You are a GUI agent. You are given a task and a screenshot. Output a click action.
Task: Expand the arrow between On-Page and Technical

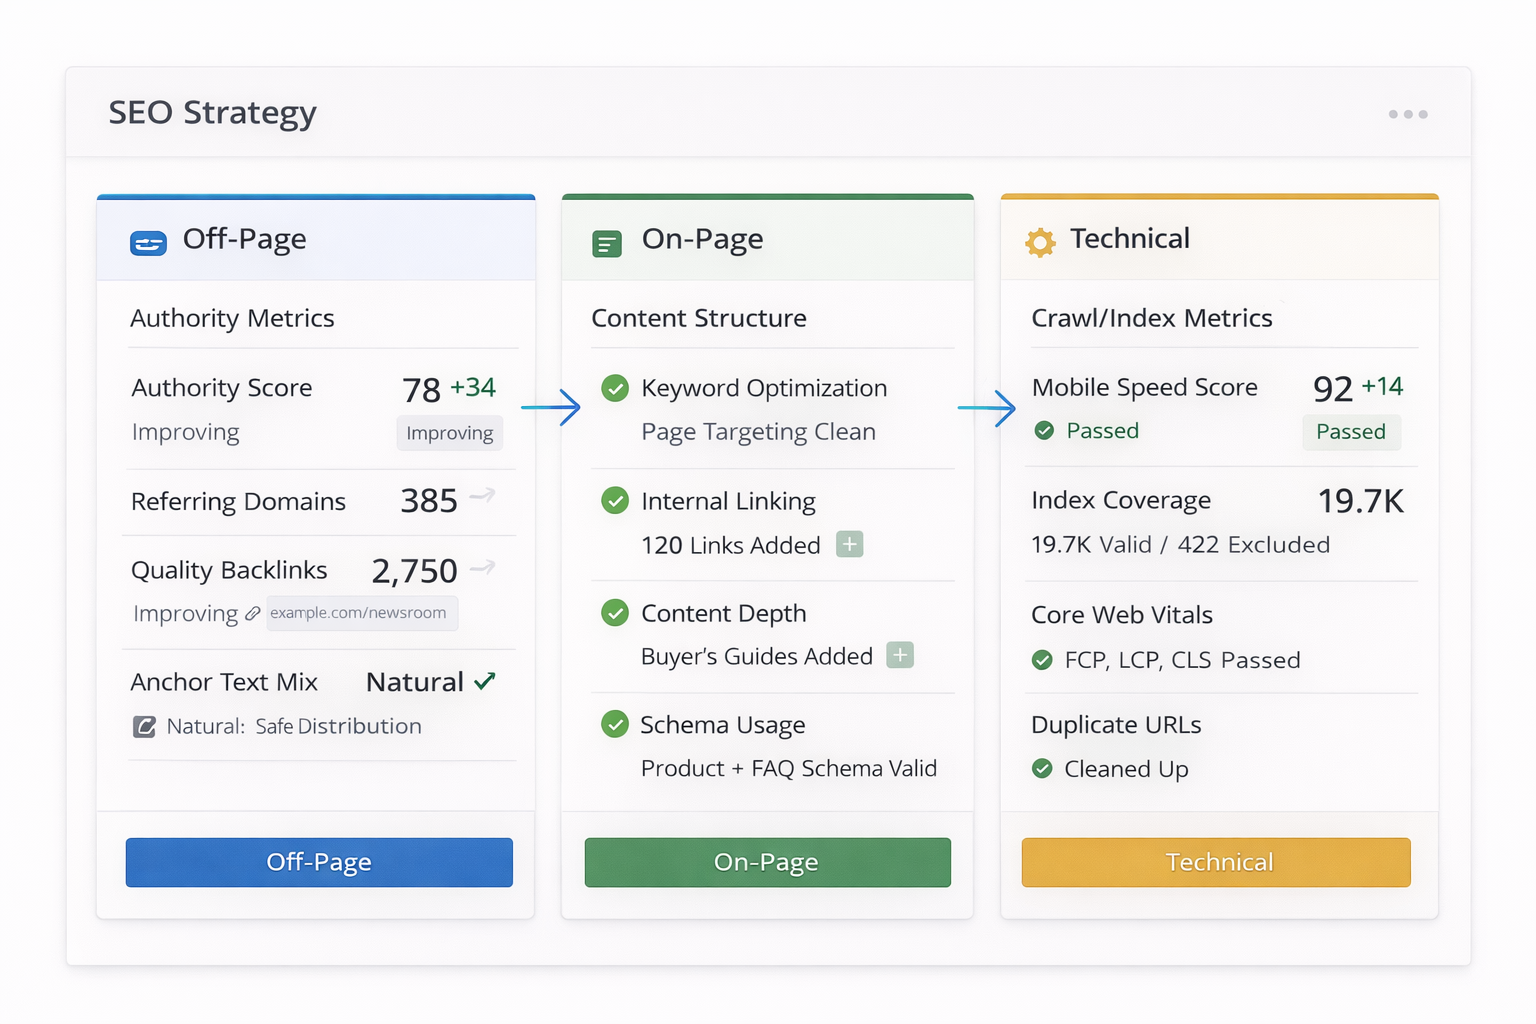[x=986, y=407]
